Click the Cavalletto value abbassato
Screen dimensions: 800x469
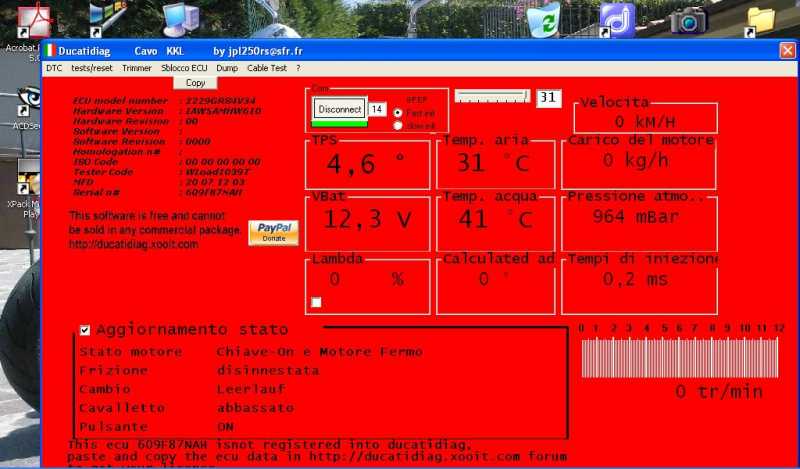coord(256,408)
